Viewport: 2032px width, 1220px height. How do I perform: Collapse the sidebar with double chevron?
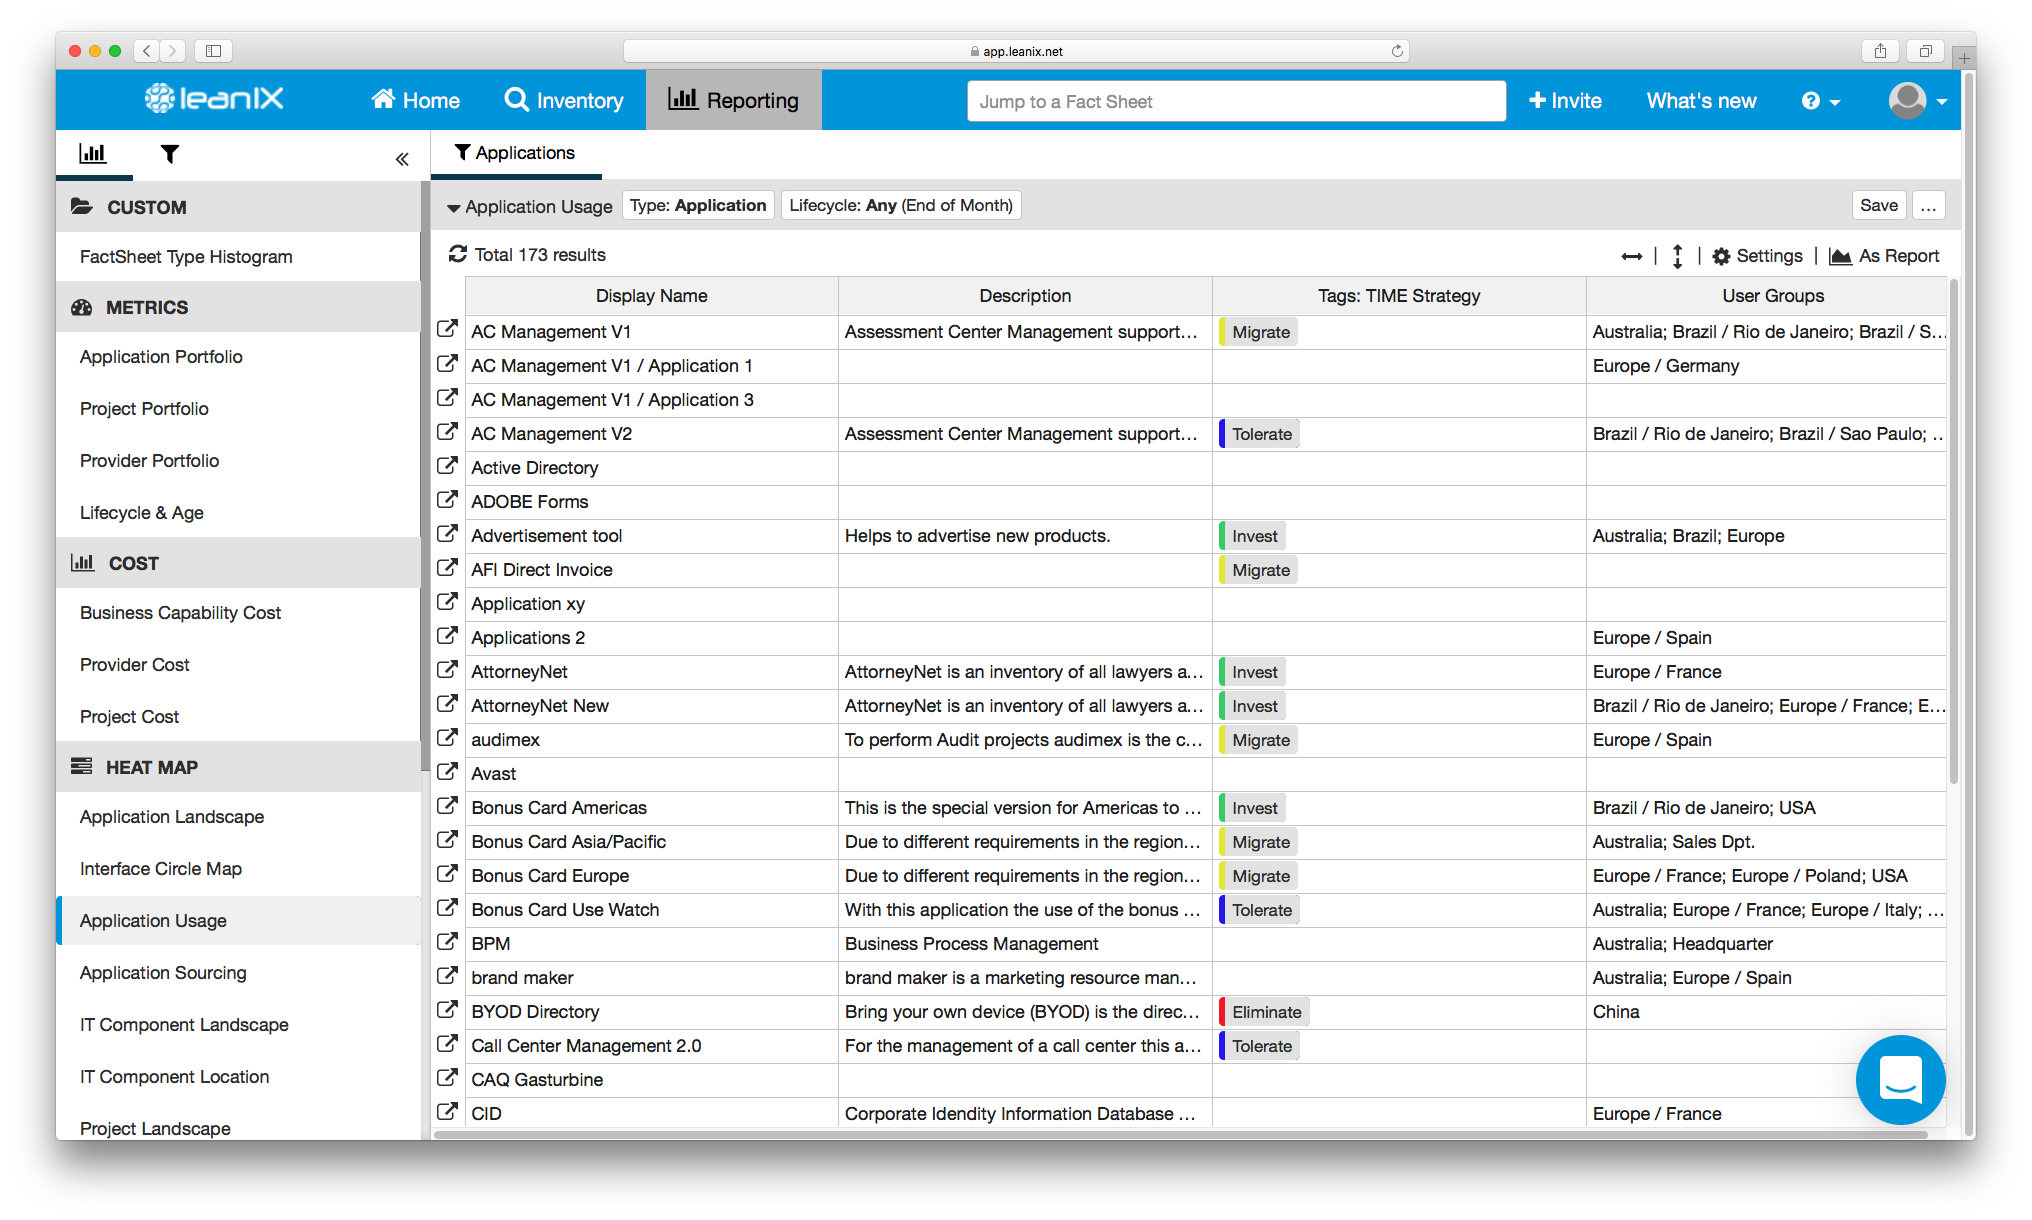[402, 159]
